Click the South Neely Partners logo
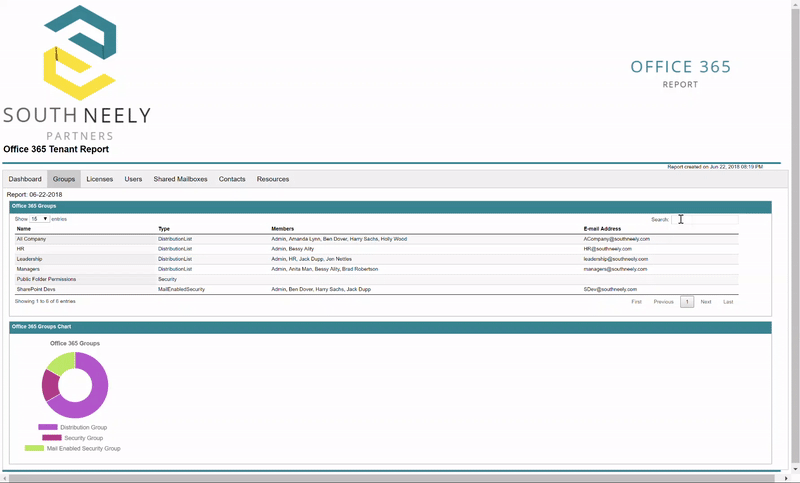This screenshot has width=800, height=483. [78, 73]
